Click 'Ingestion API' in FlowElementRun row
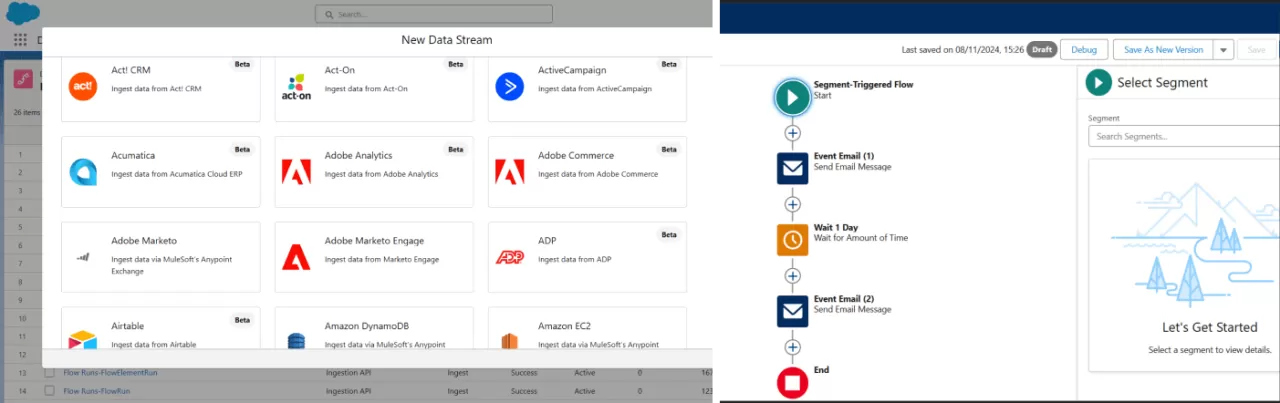Viewport: 1280px width, 403px height. 348,372
